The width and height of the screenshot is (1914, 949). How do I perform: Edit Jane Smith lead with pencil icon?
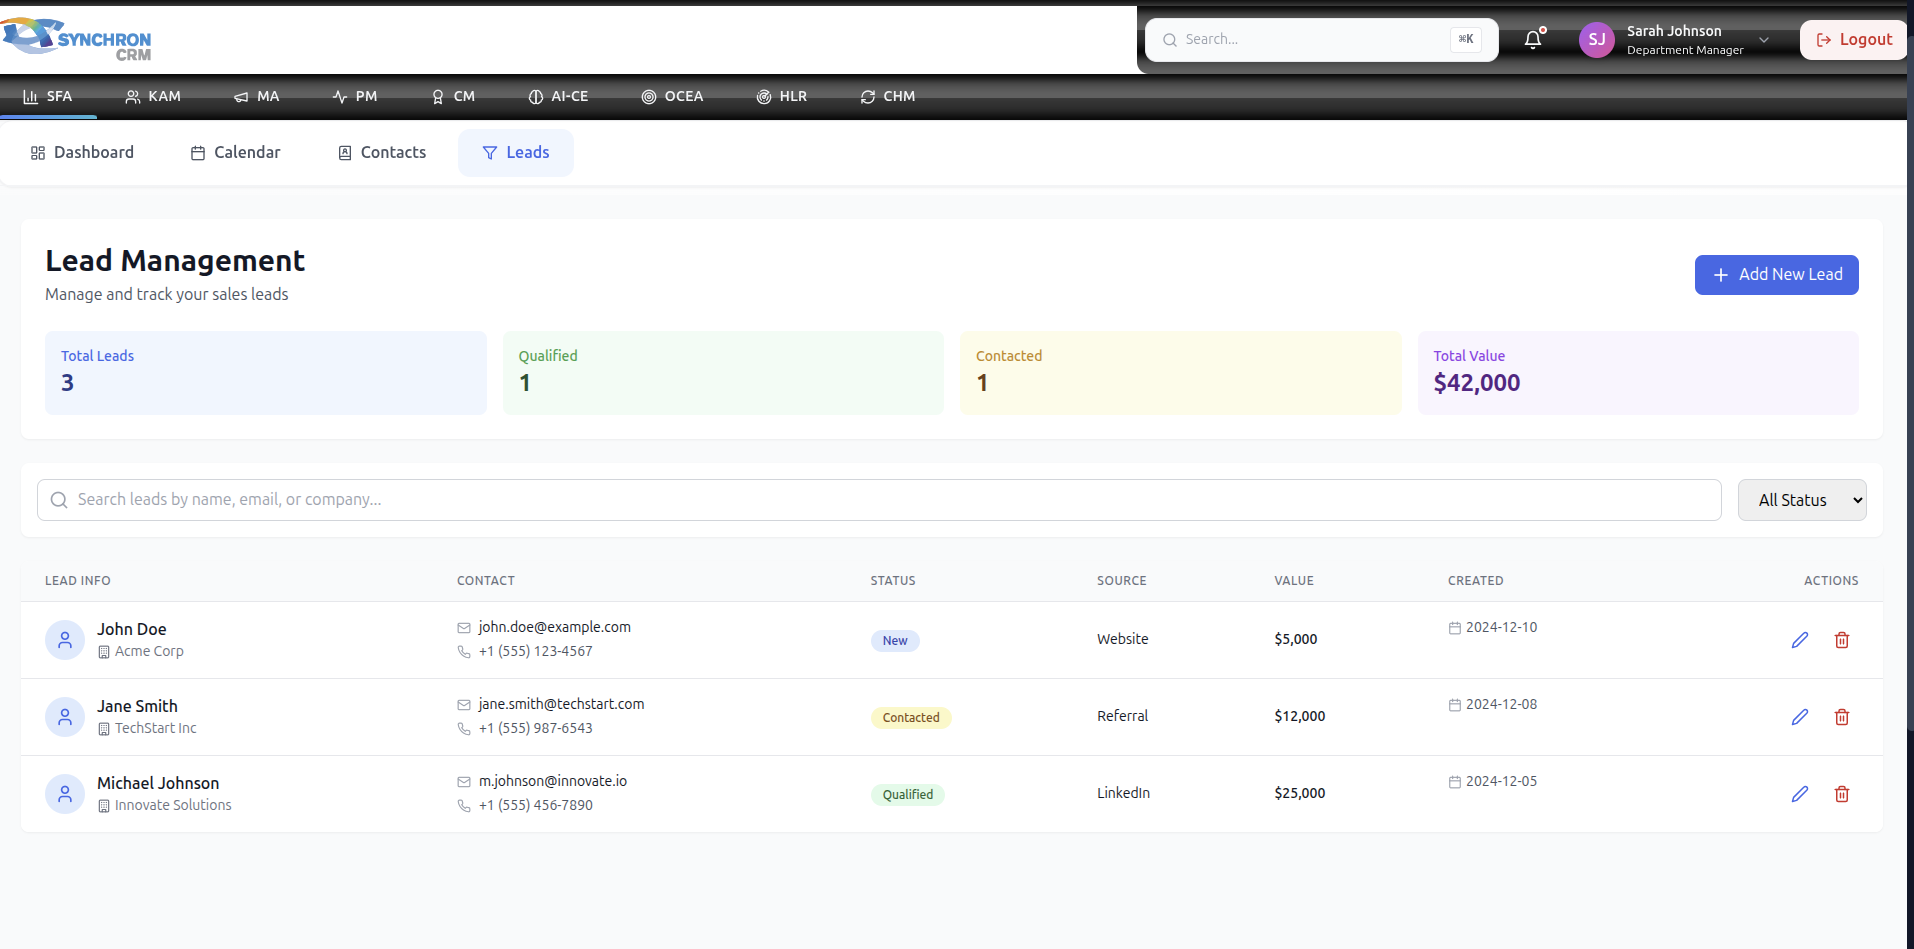coord(1799,717)
